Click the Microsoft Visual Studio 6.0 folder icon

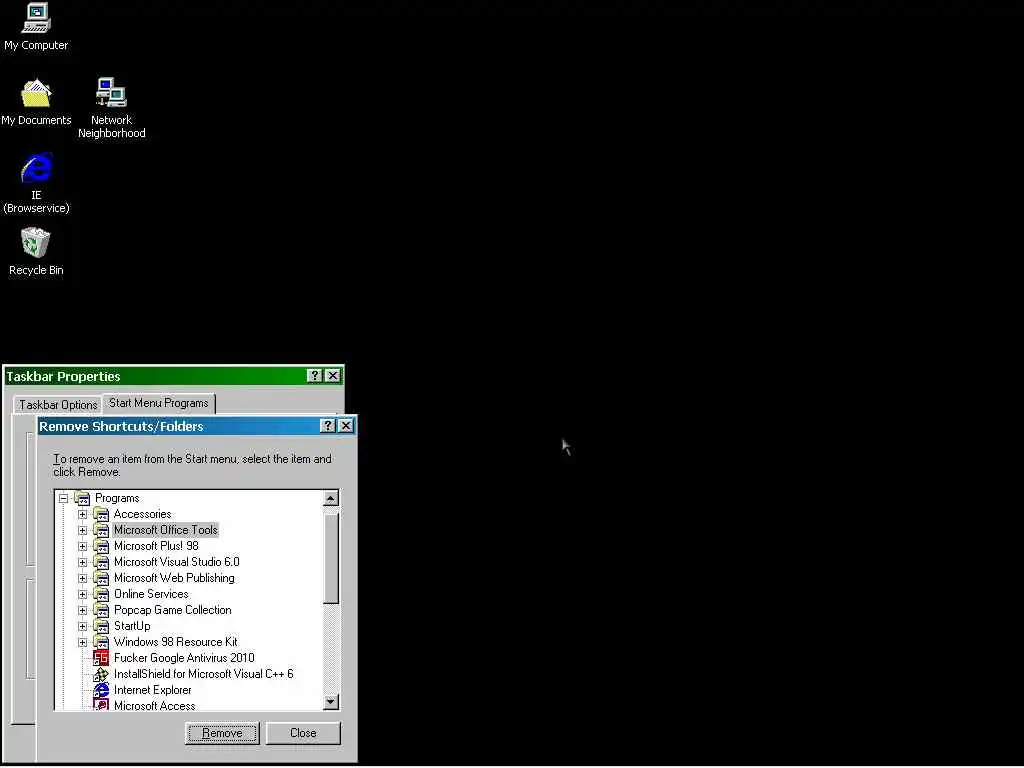pos(101,562)
